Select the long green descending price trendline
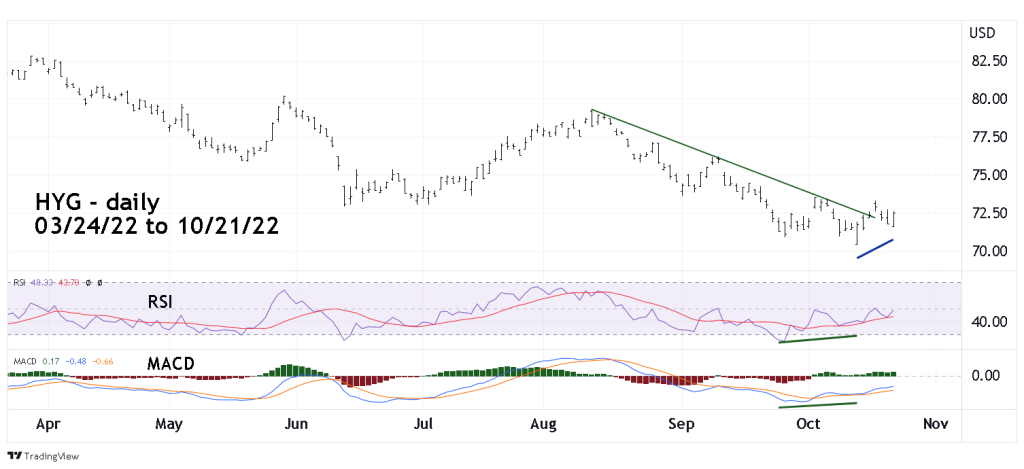 point(730,161)
